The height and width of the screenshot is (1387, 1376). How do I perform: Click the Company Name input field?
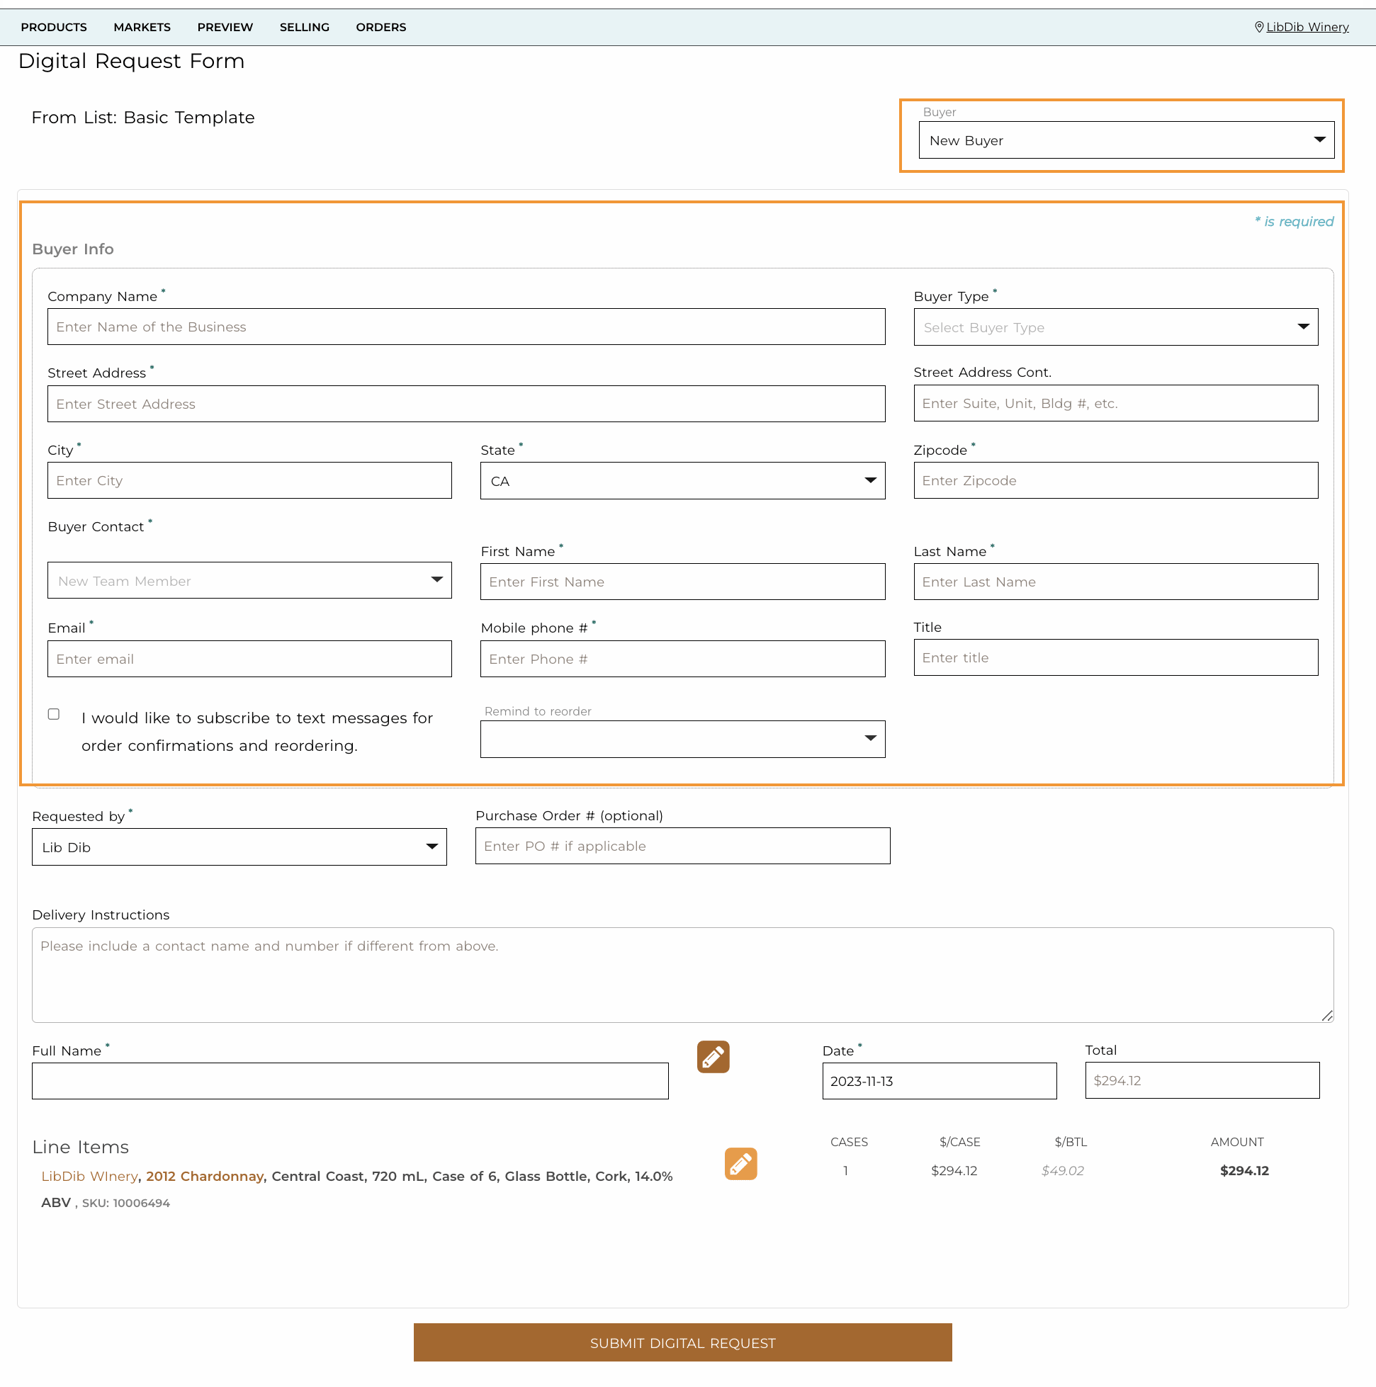[x=466, y=326]
